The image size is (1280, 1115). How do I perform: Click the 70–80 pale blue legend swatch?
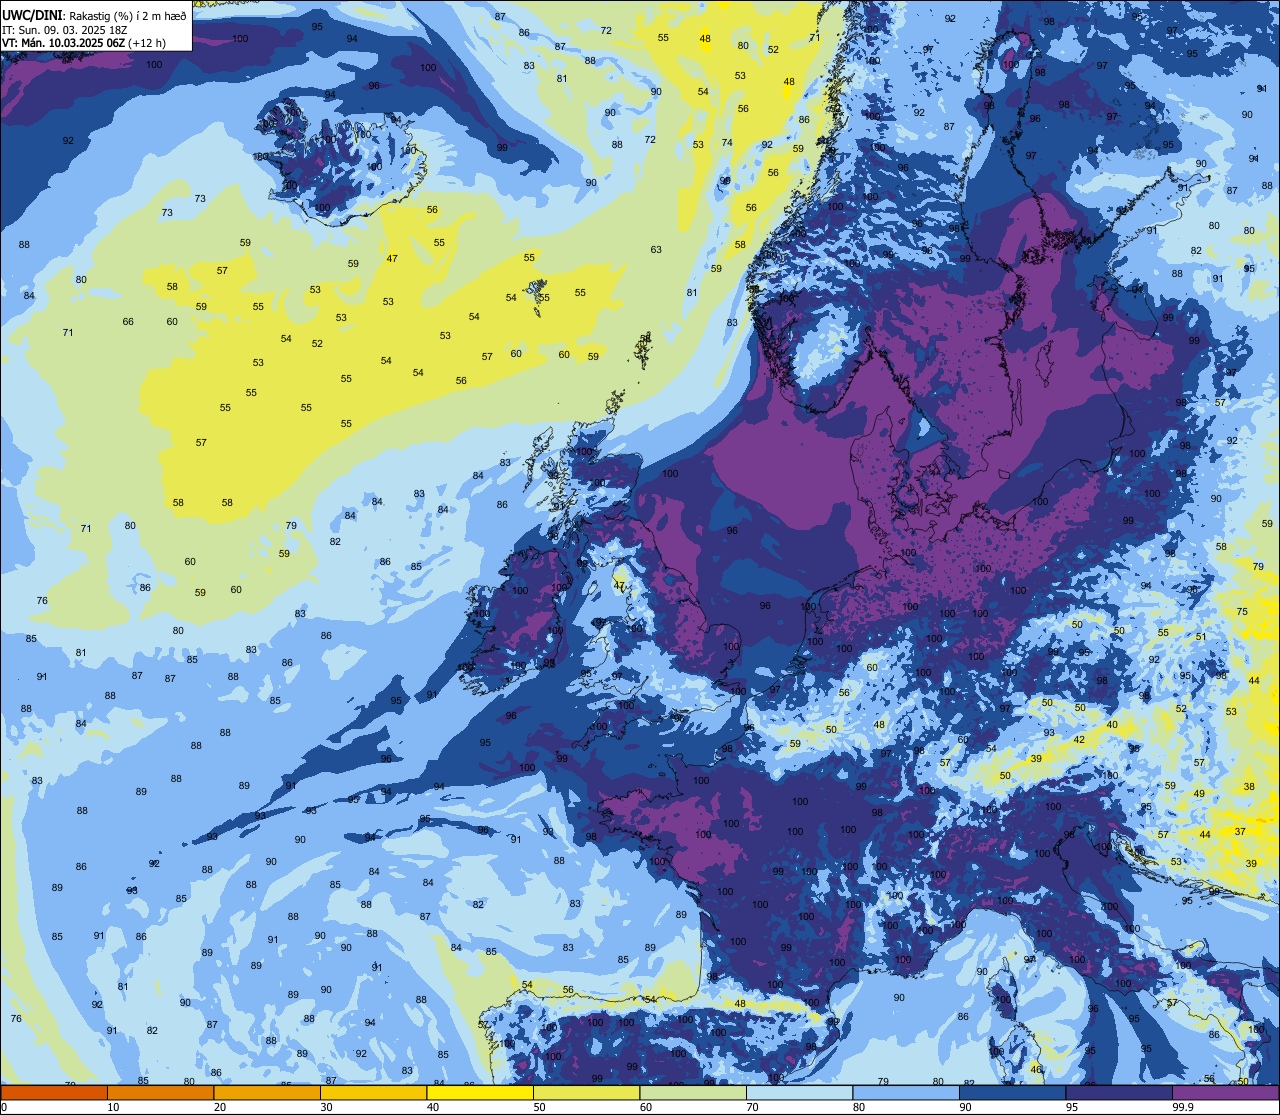point(799,1092)
